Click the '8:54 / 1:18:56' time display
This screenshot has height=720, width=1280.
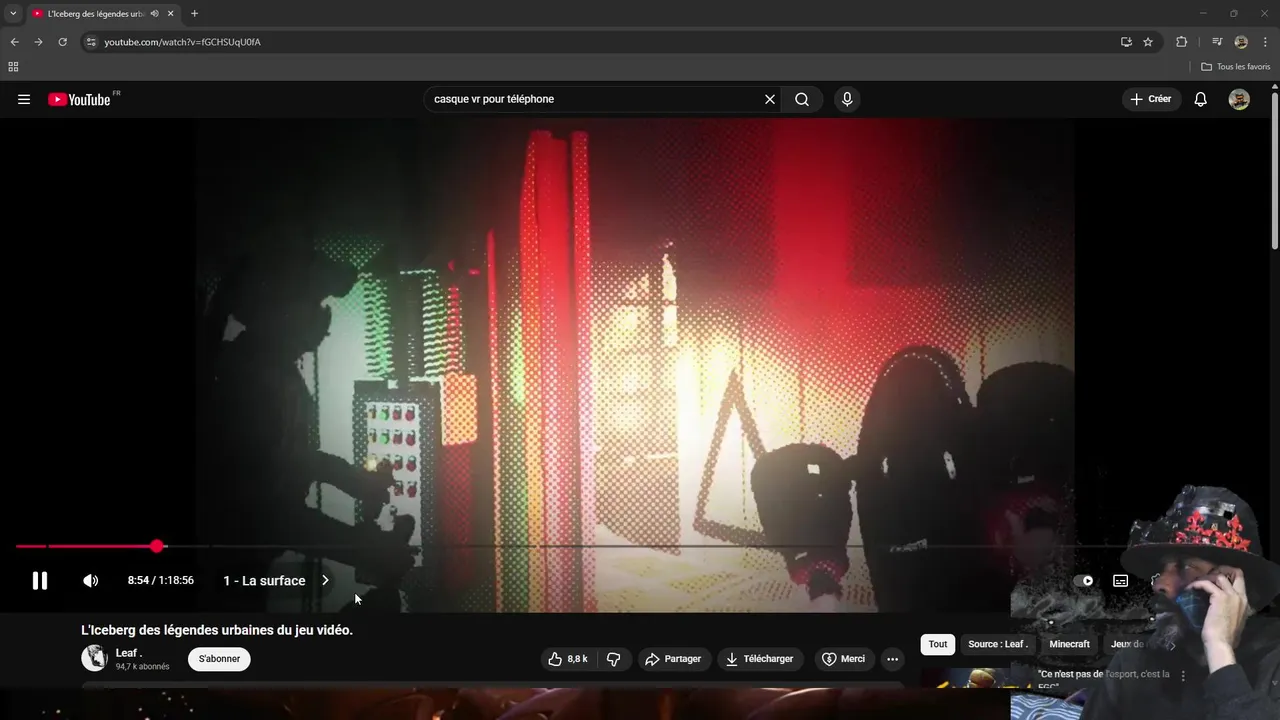click(161, 580)
